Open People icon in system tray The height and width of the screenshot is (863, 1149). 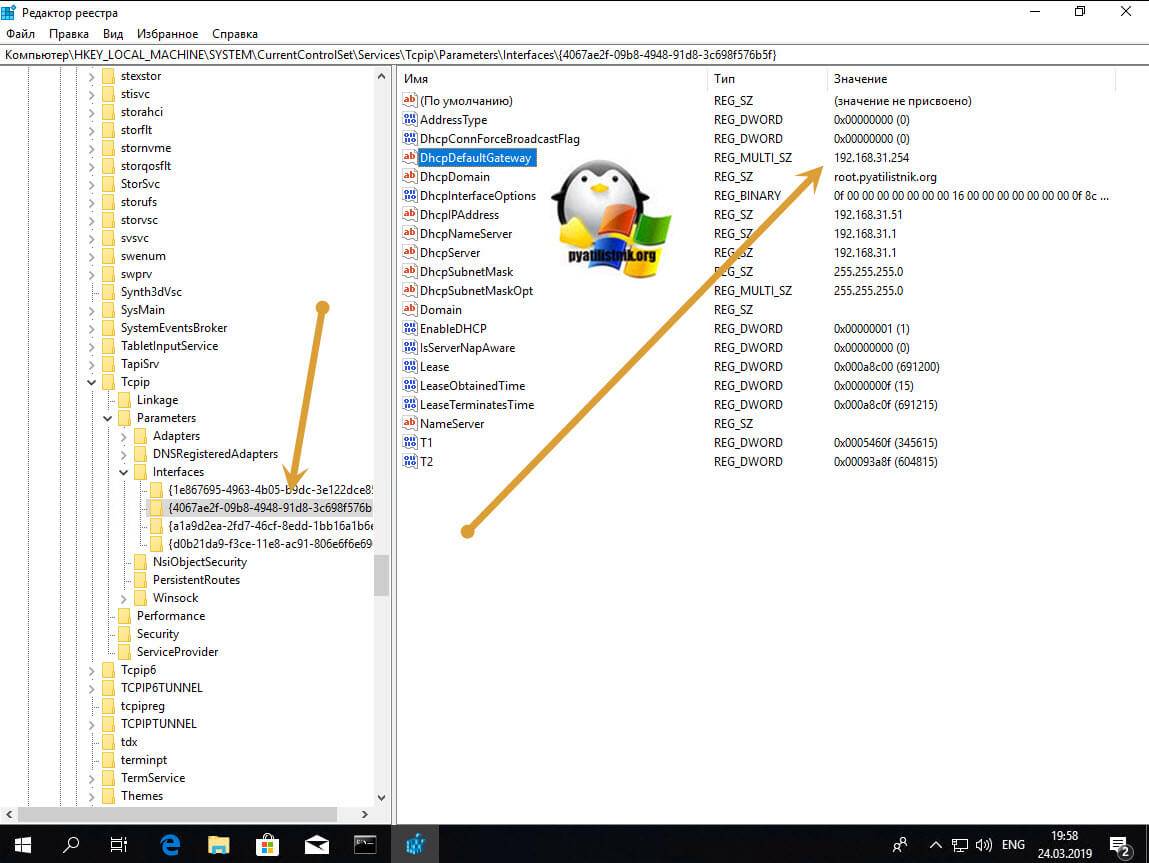900,845
